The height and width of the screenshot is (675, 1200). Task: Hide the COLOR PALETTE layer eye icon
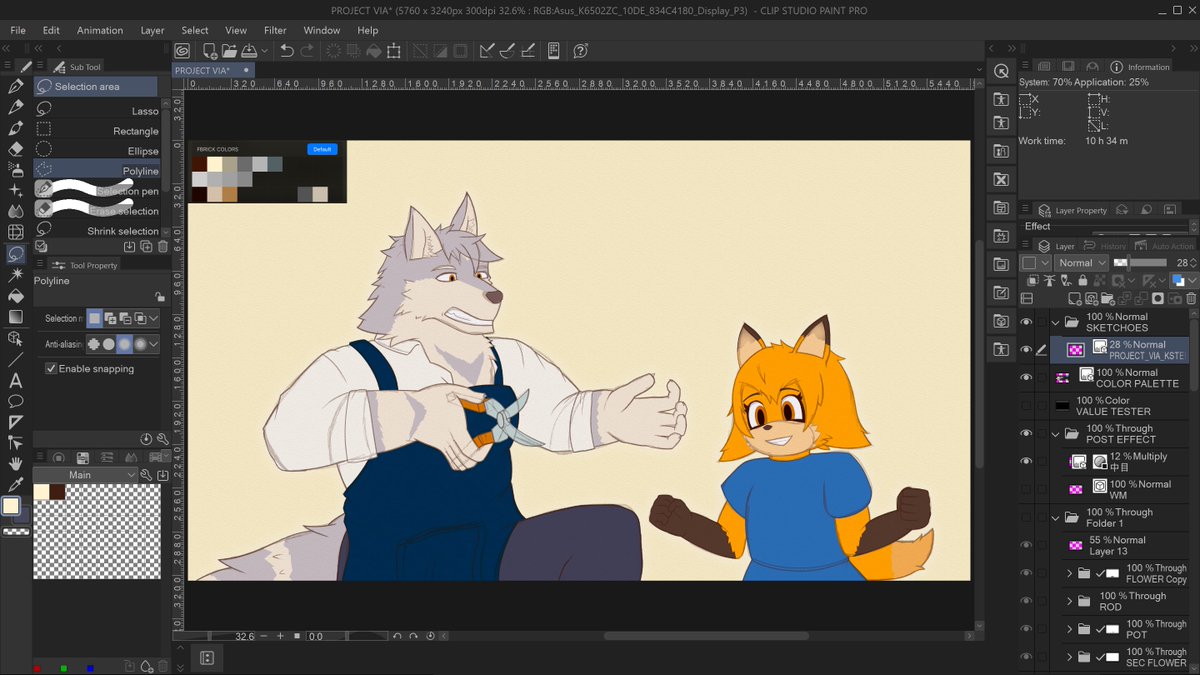pyautogui.click(x=1026, y=378)
